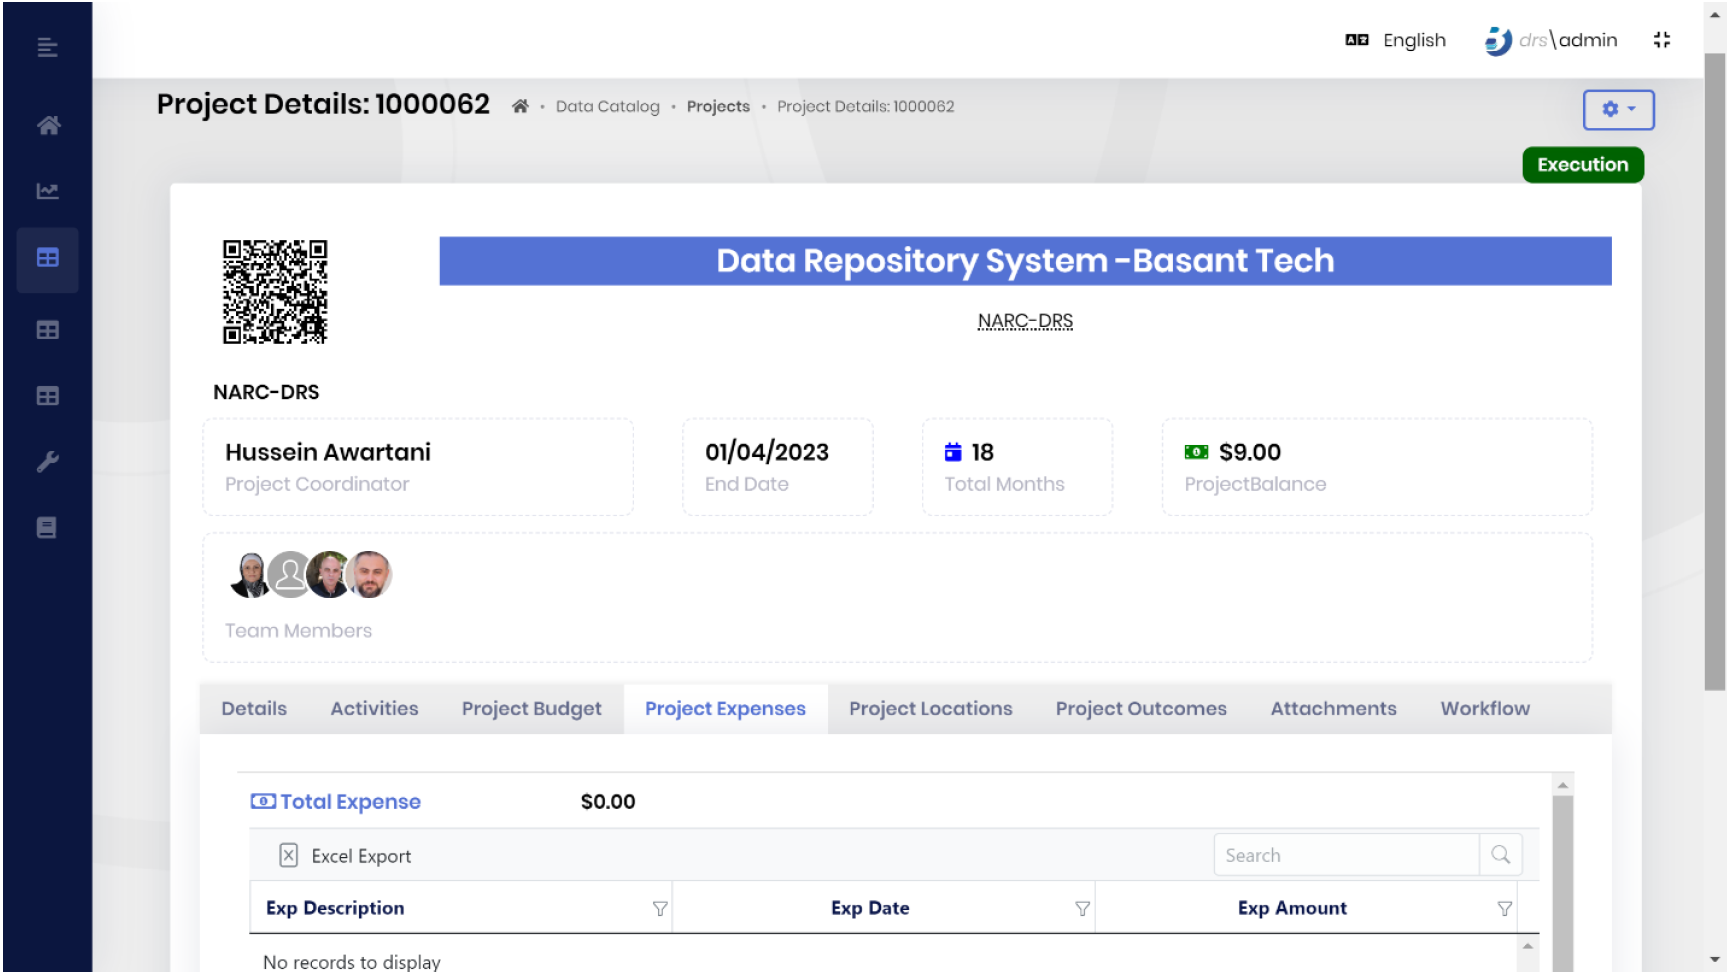Click the project QR code
1728x974 pixels.
(275, 292)
